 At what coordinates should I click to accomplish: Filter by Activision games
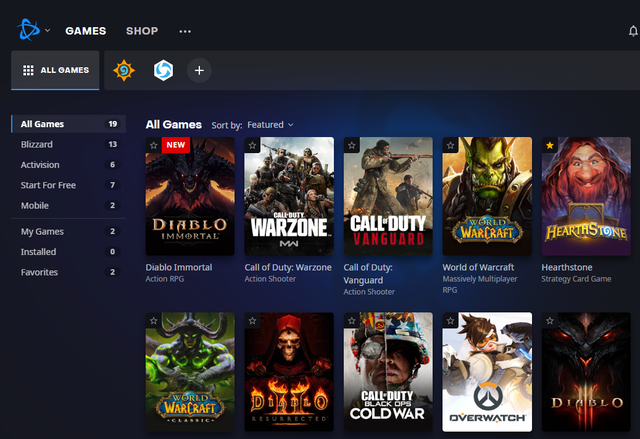(69, 165)
